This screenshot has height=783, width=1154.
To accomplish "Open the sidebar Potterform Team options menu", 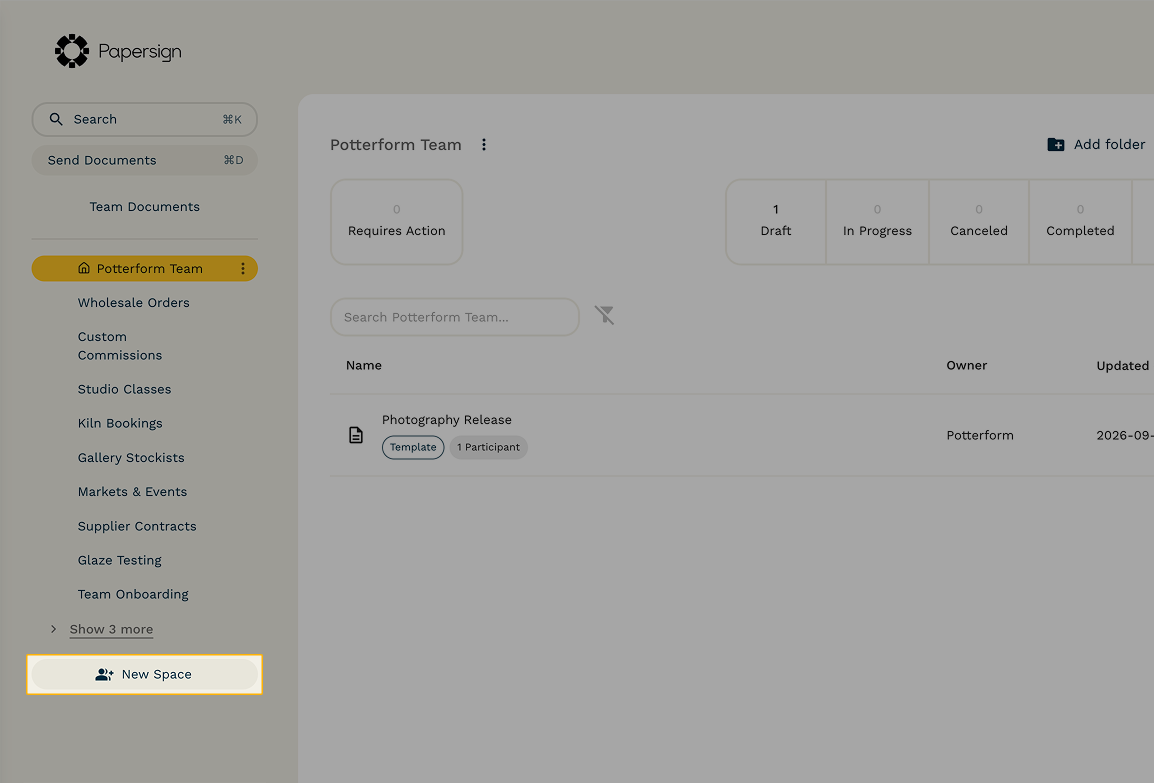I will [243, 269].
